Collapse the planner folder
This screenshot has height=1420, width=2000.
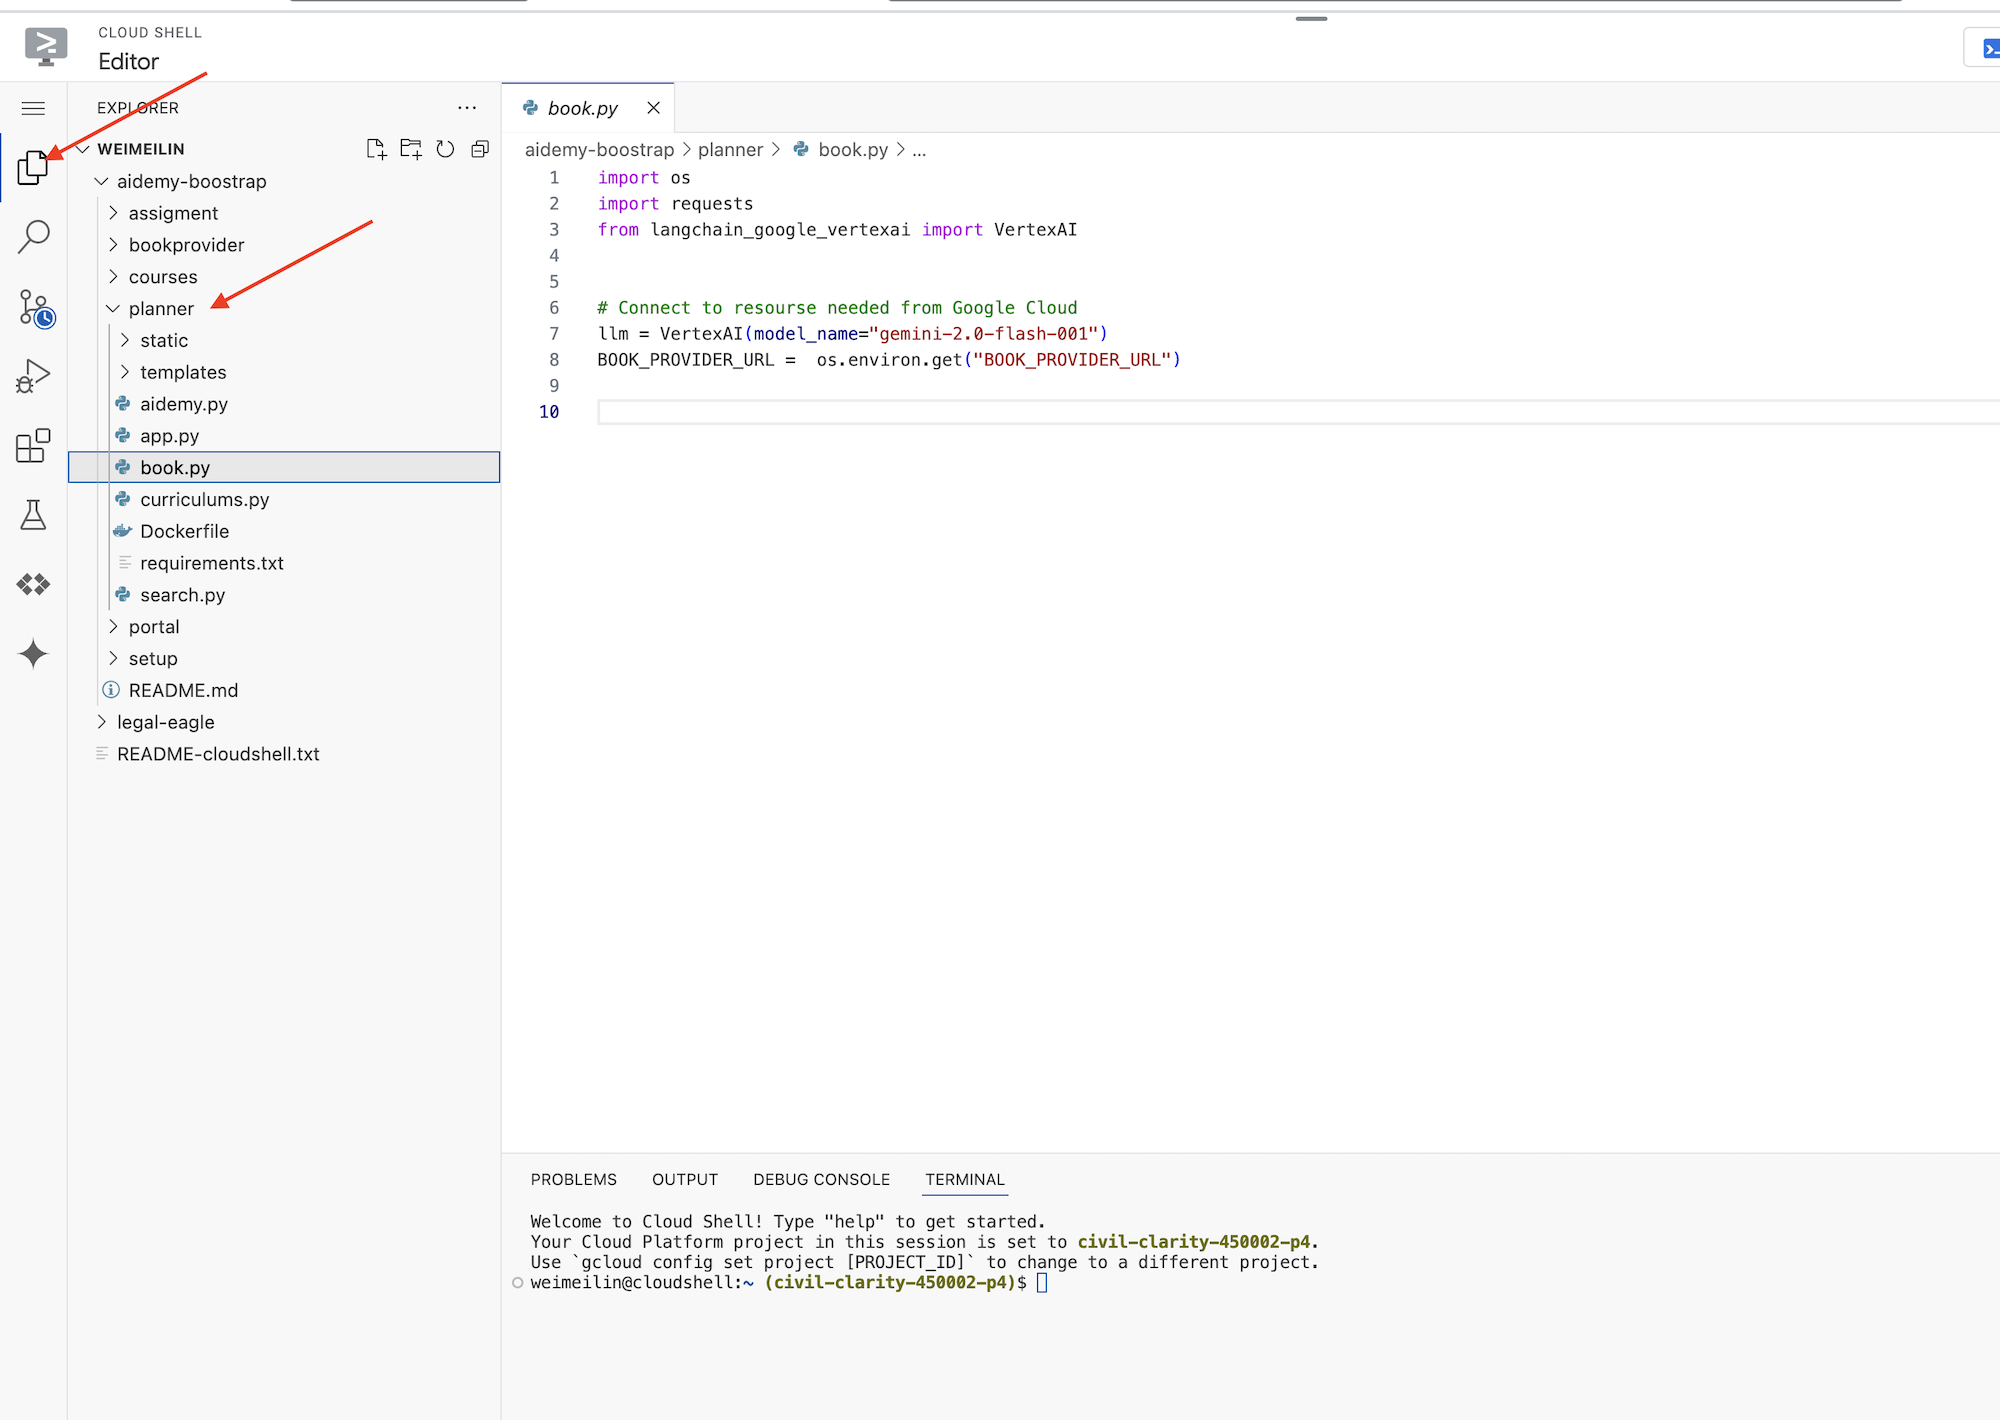115,307
